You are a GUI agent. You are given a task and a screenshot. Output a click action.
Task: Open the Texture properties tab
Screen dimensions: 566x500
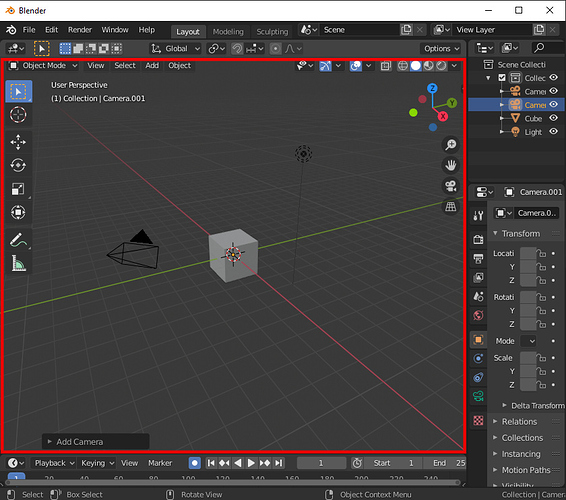tap(478, 420)
